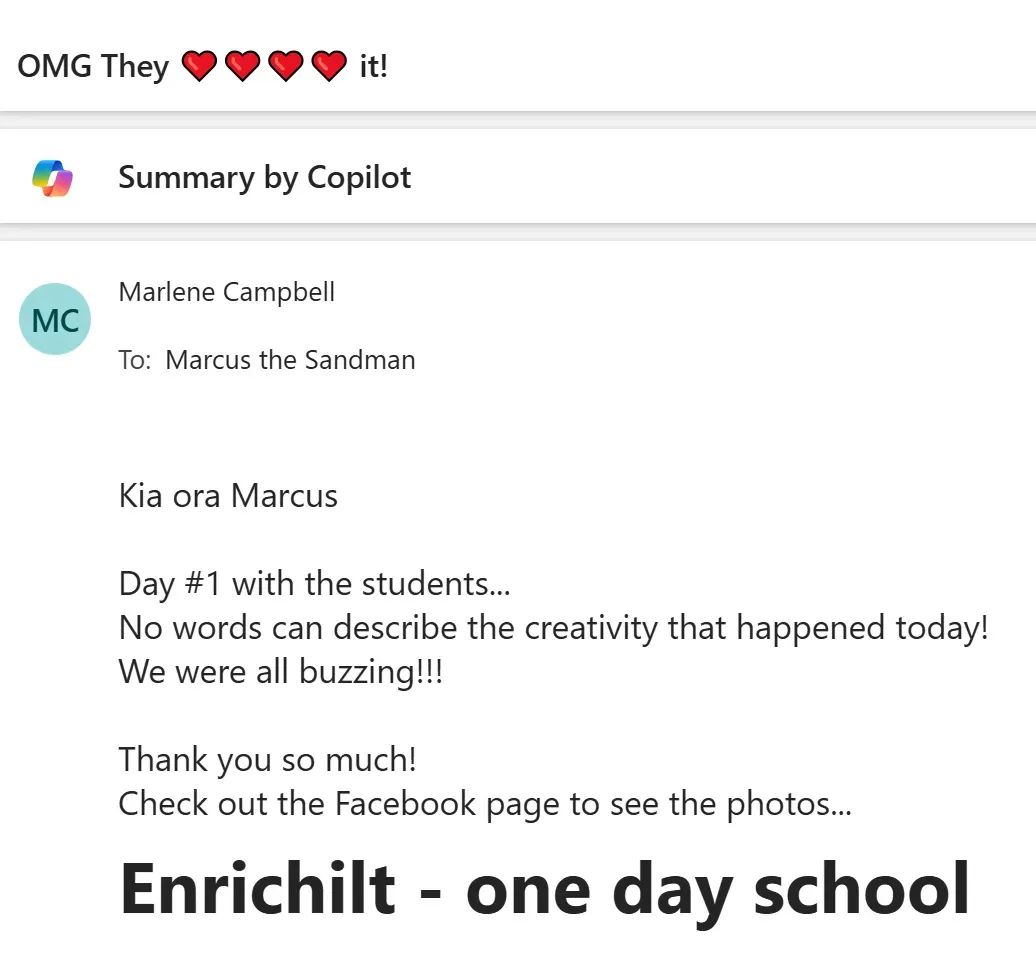Click the third red heart emoji
Screen dimensions: 1036x966
pos(286,66)
